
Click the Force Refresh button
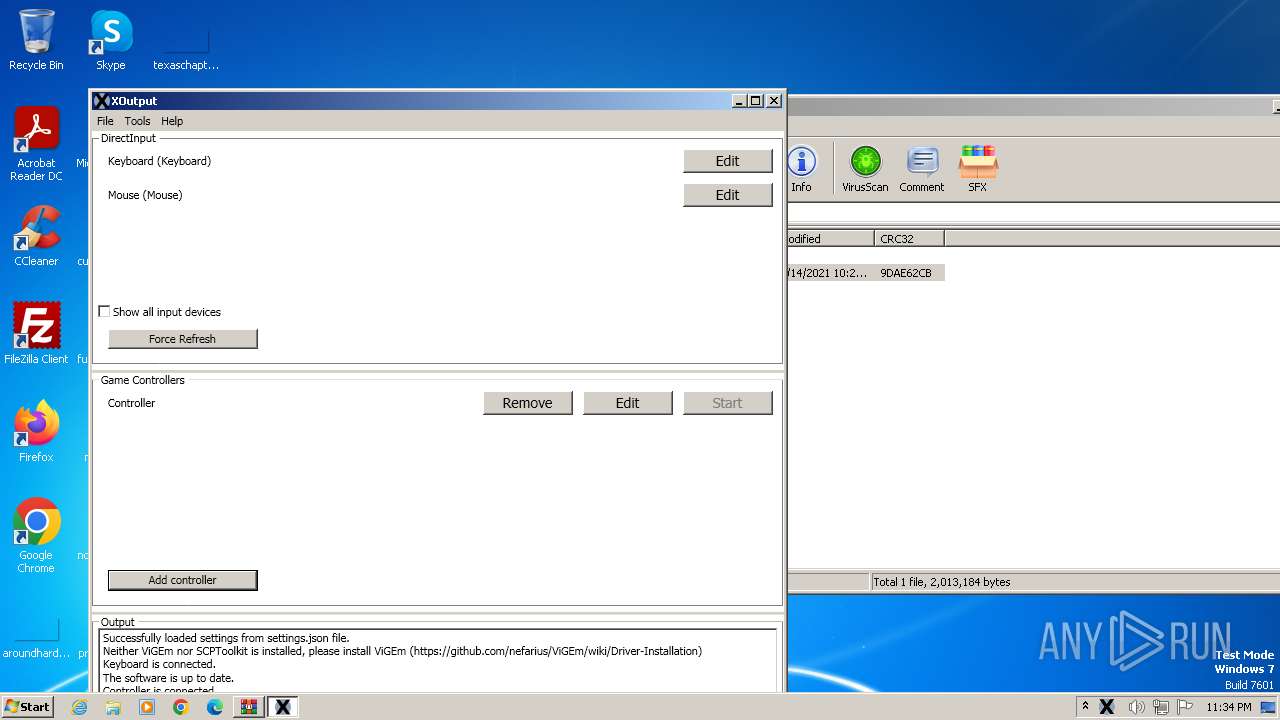(x=182, y=339)
